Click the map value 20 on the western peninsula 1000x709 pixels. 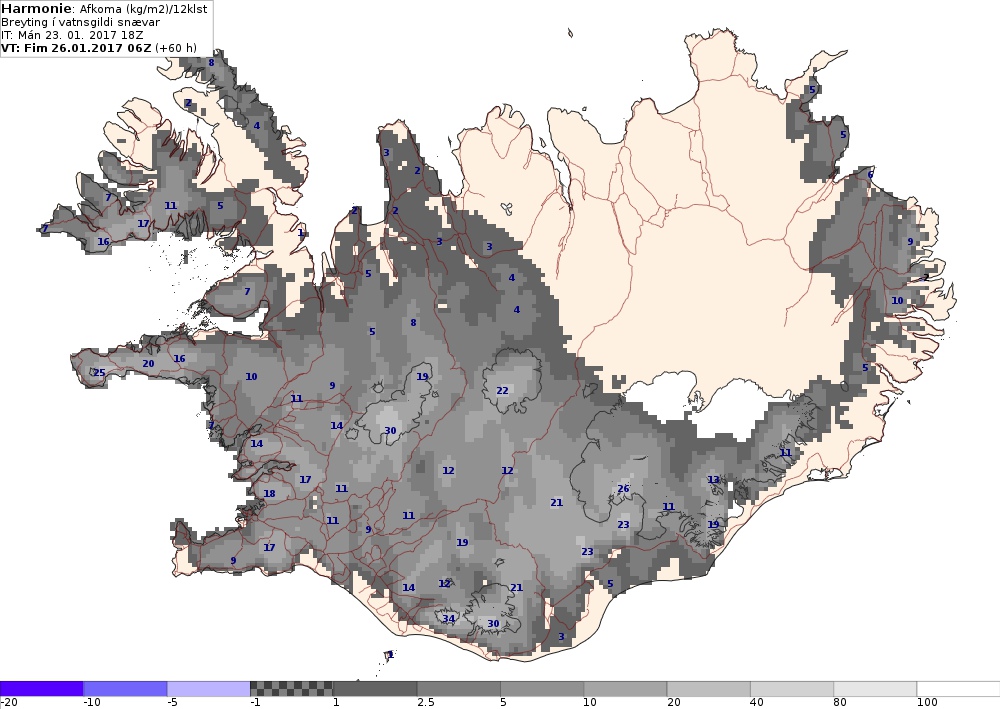coord(148,363)
